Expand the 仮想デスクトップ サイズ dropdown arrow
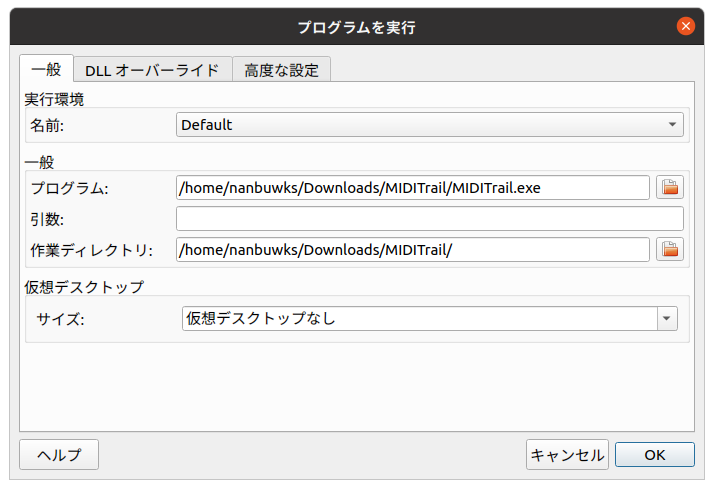The width and height of the screenshot is (714, 489). coord(667,318)
